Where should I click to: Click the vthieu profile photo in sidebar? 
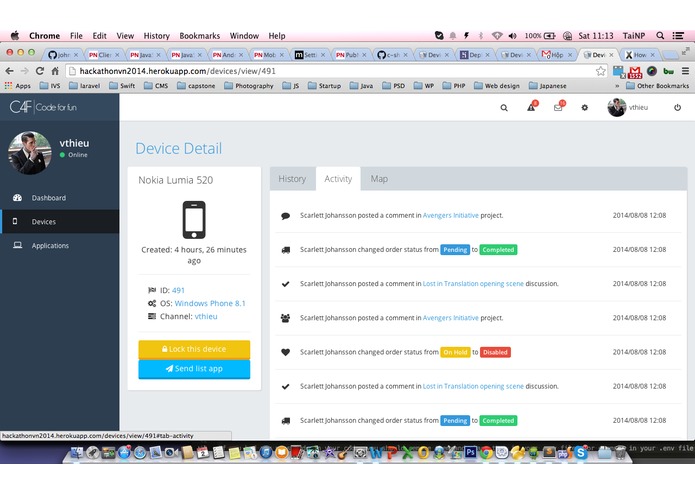30,153
